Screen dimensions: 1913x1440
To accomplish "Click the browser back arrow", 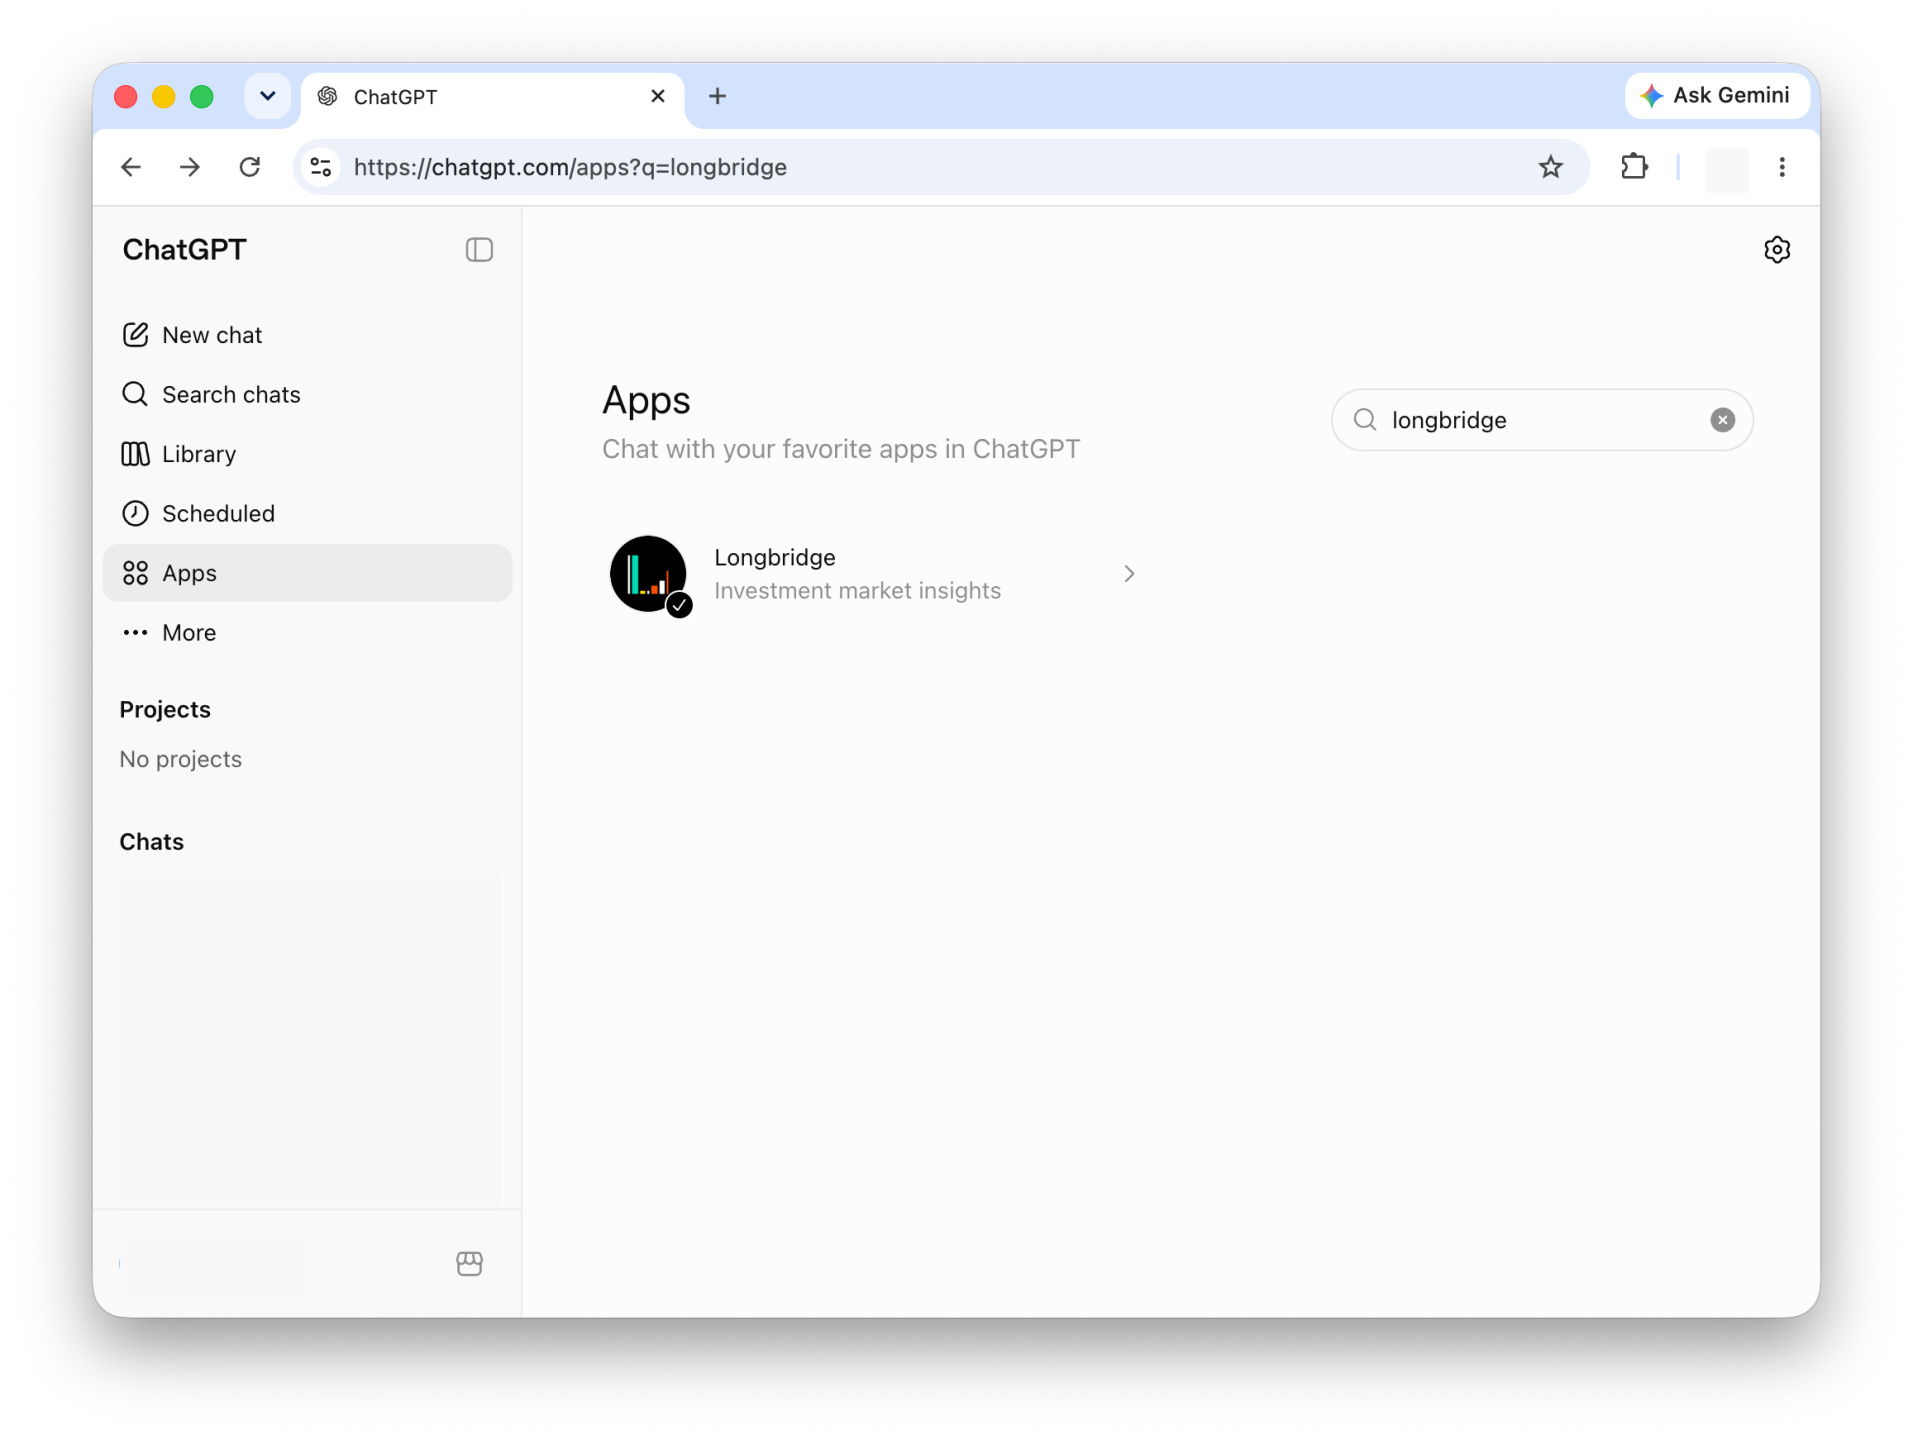I will (x=131, y=167).
